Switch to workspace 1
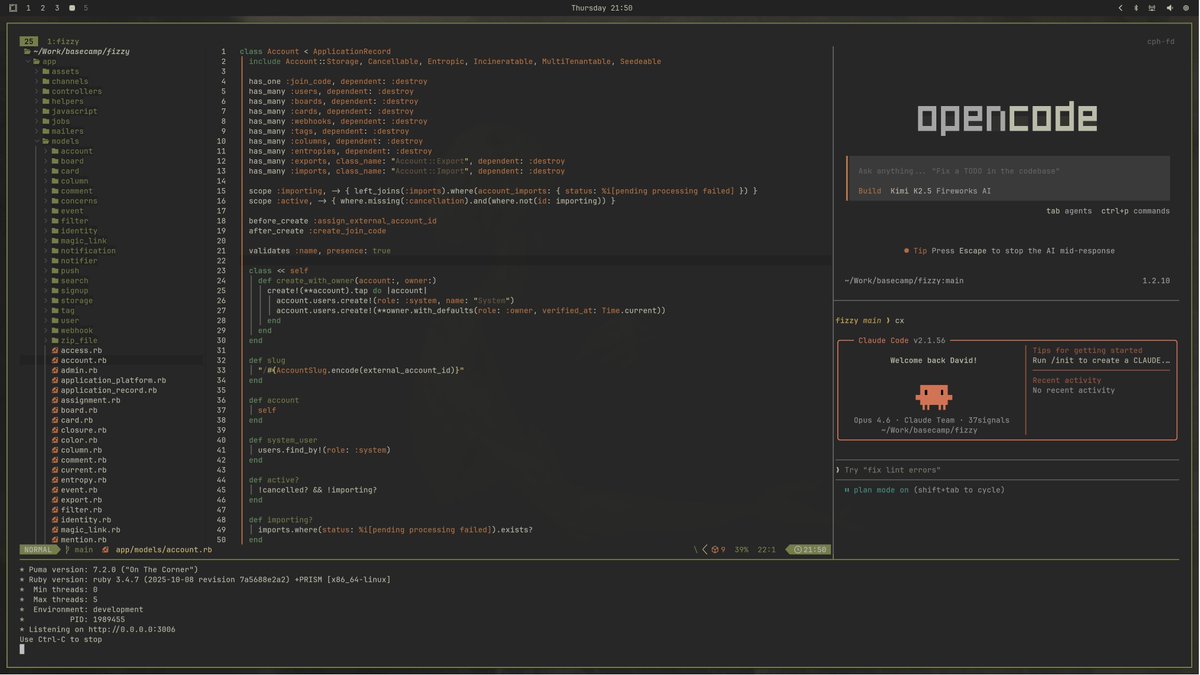The image size is (1200, 675). coord(28,8)
